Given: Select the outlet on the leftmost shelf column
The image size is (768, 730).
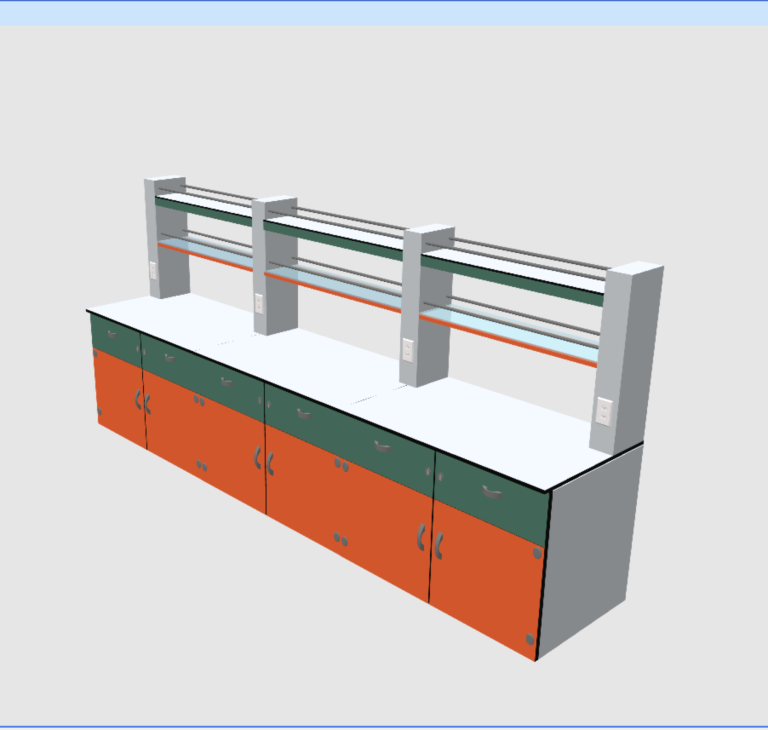Looking at the screenshot, I should coord(153,270).
